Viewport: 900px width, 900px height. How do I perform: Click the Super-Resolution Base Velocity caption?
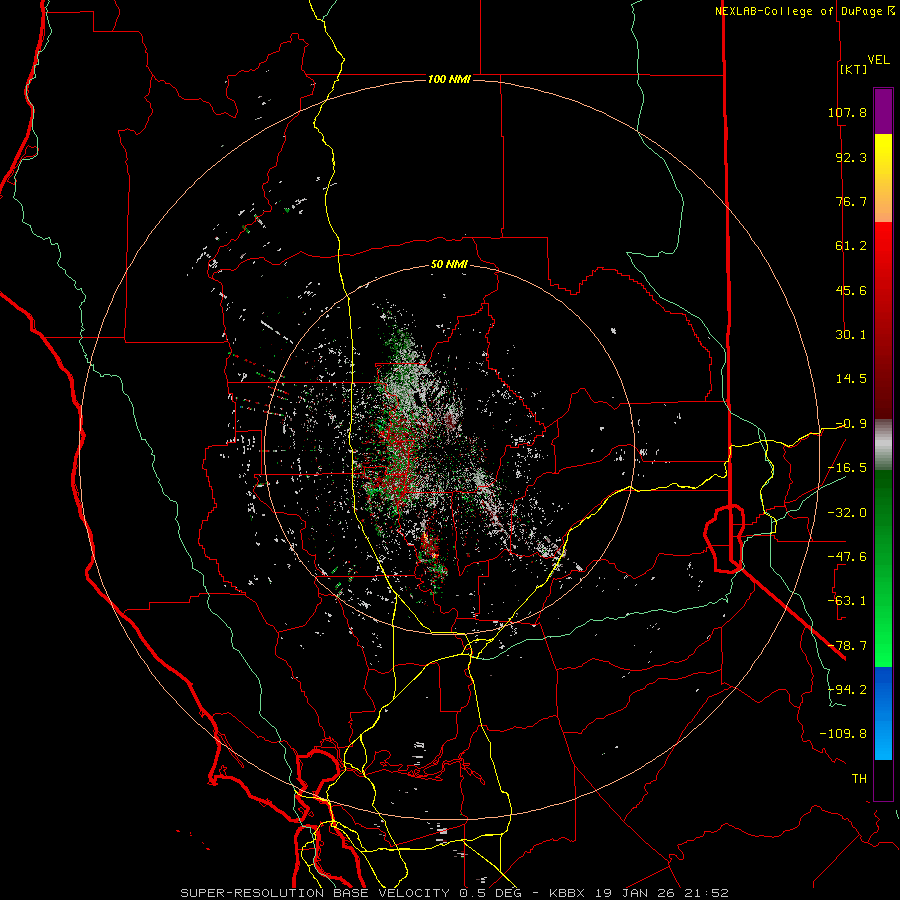click(454, 893)
